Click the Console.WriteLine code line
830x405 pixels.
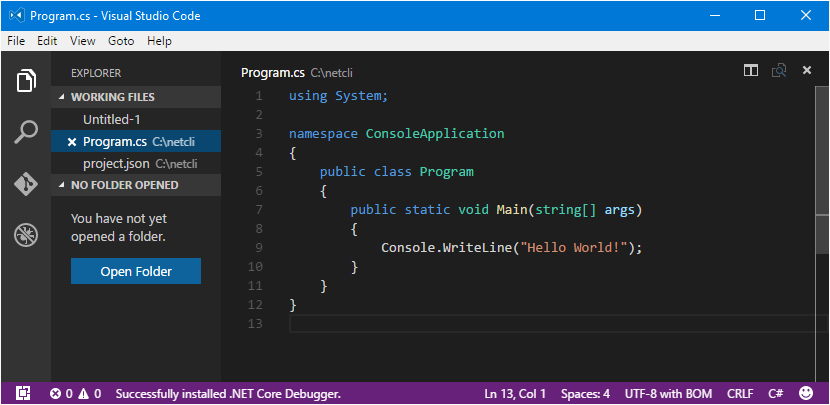511,248
